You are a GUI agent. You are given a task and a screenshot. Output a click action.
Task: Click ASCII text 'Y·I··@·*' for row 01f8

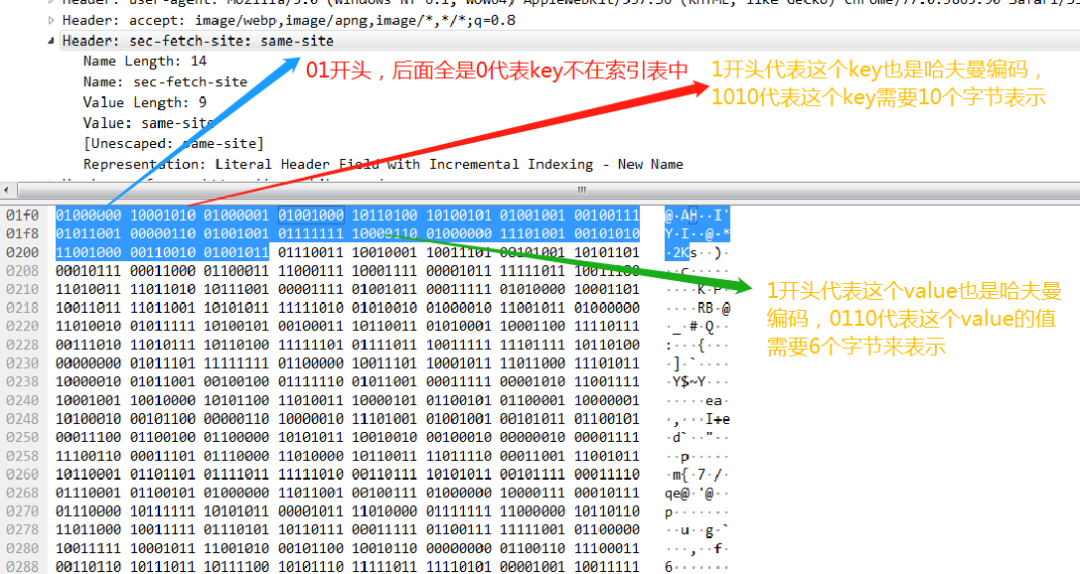697,234
